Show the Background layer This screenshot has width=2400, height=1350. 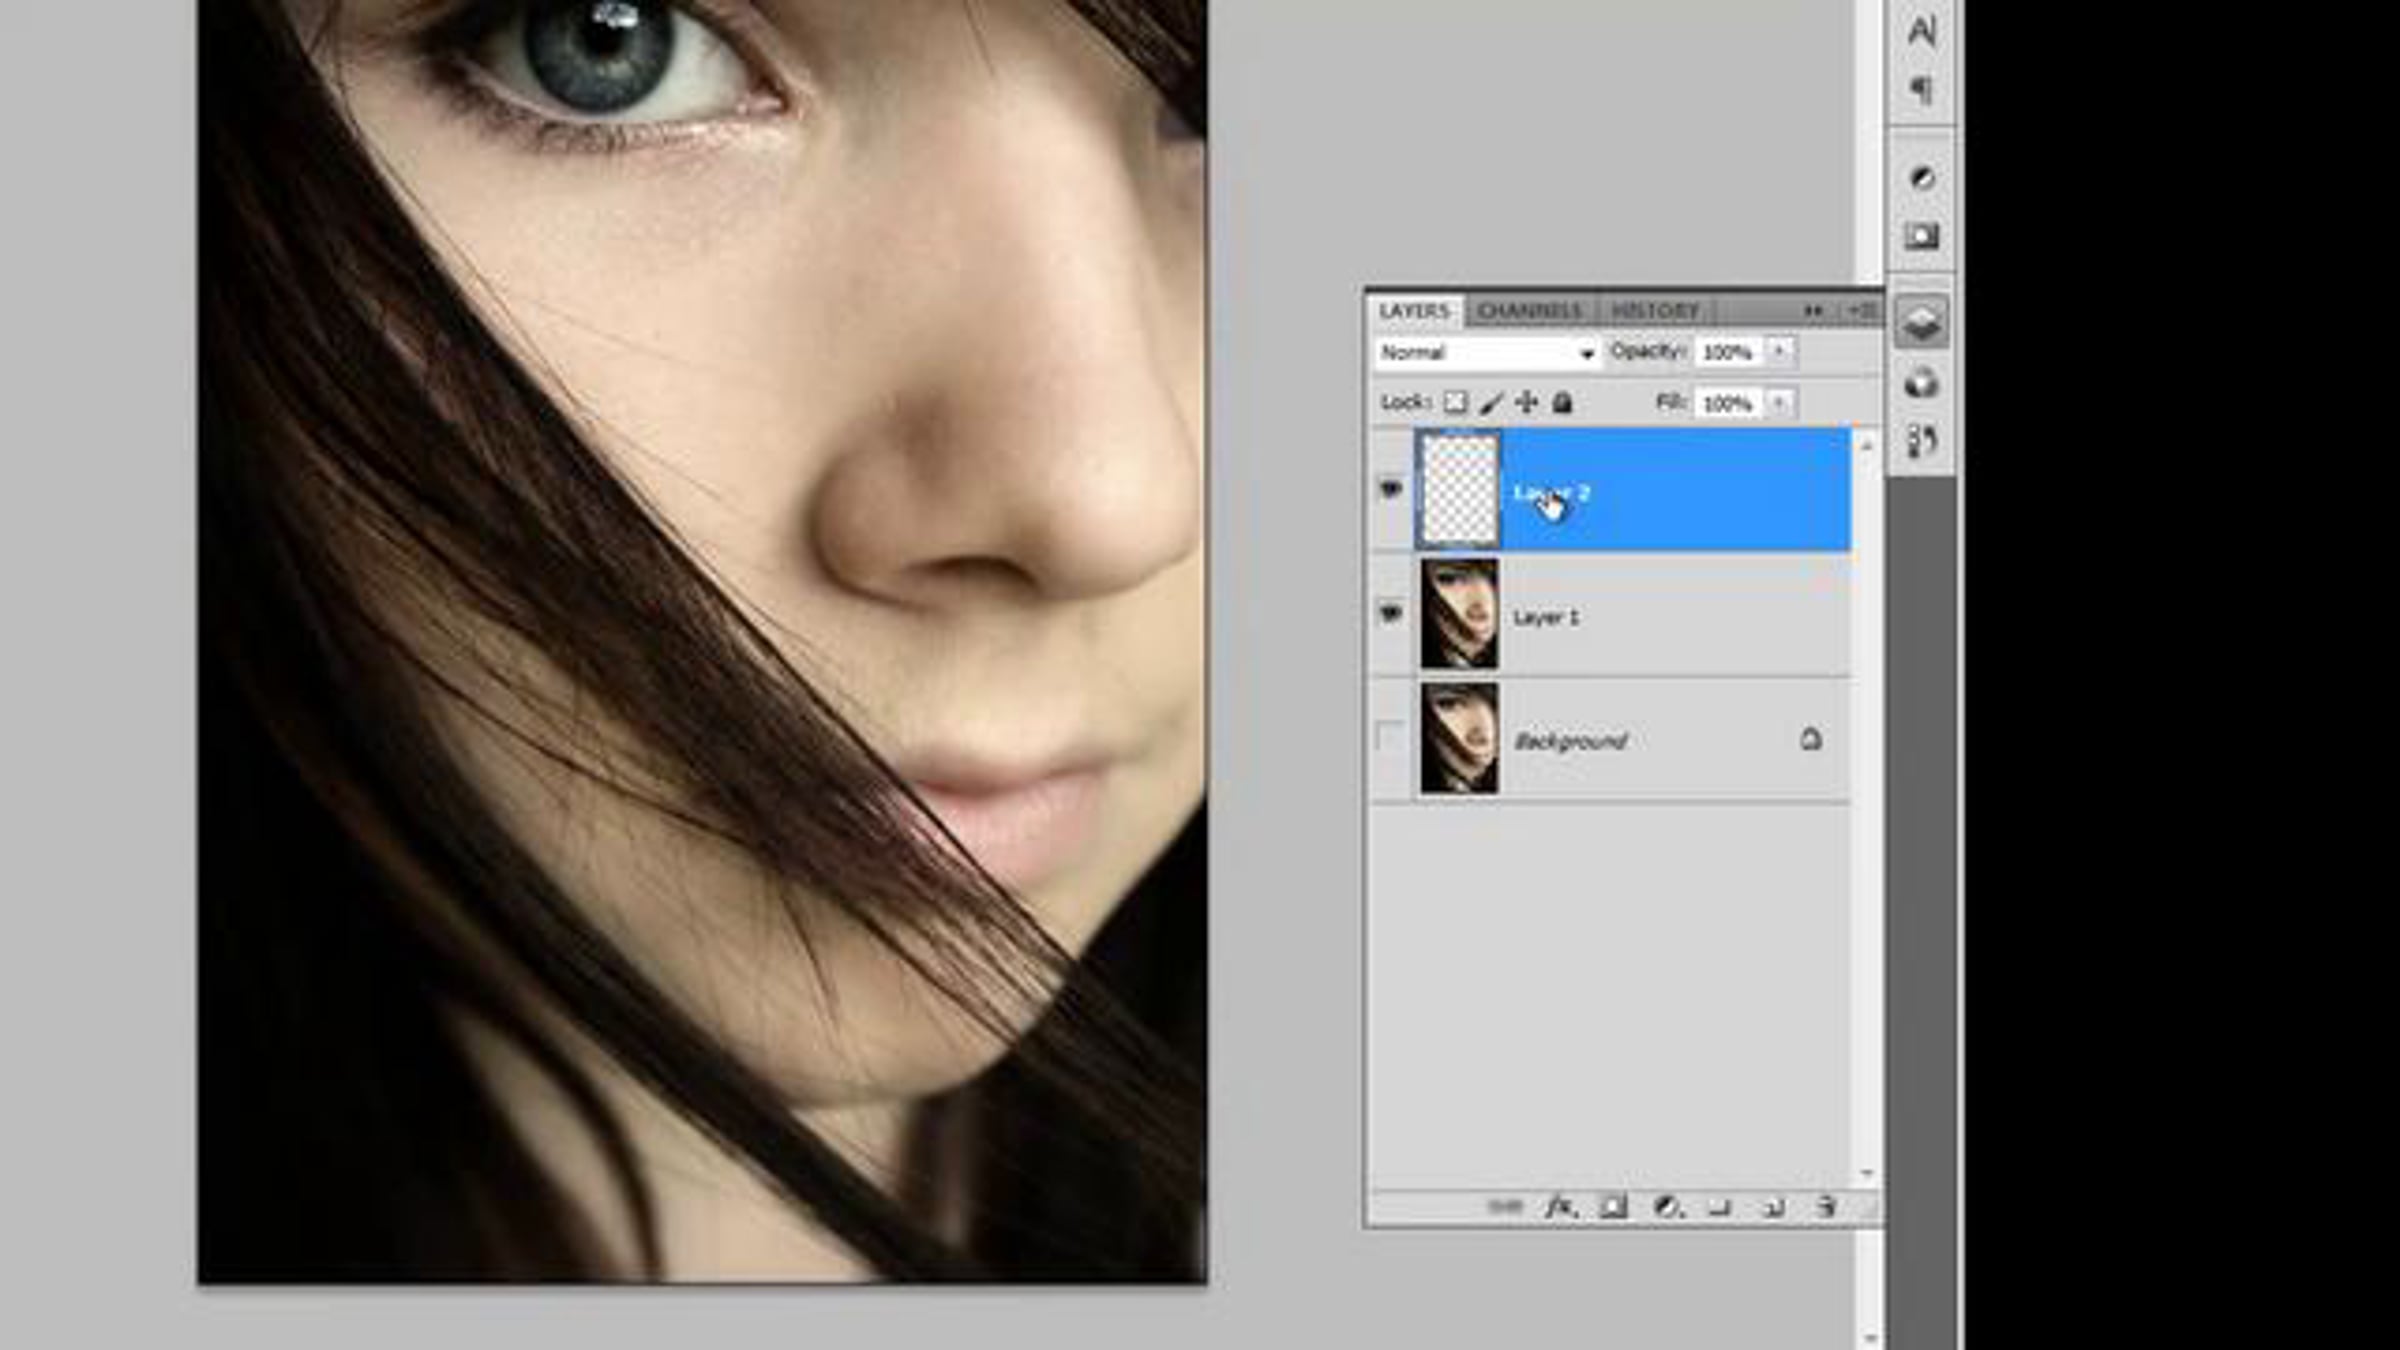pos(1391,738)
